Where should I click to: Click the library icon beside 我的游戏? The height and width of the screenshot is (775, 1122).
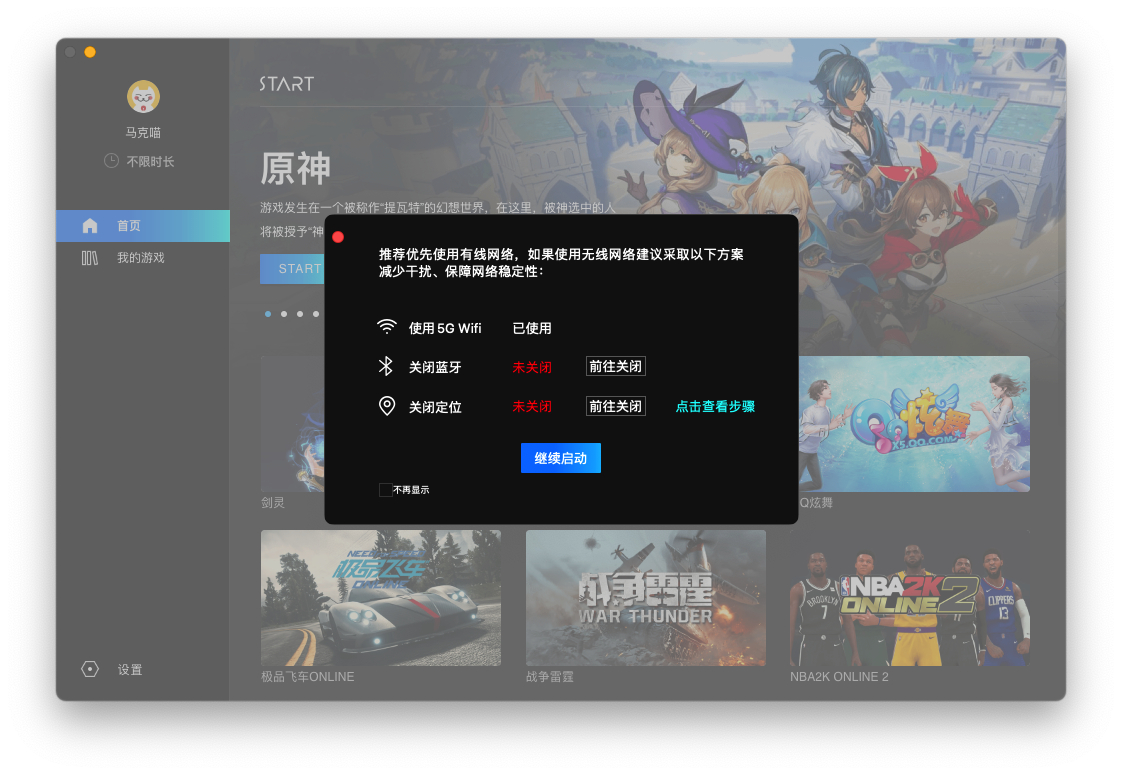pos(90,258)
